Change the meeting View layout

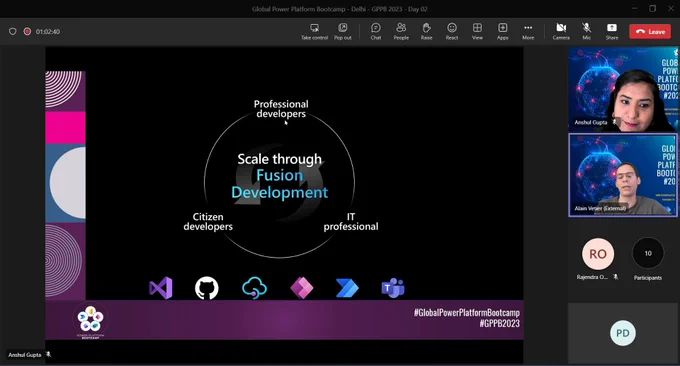tap(477, 32)
